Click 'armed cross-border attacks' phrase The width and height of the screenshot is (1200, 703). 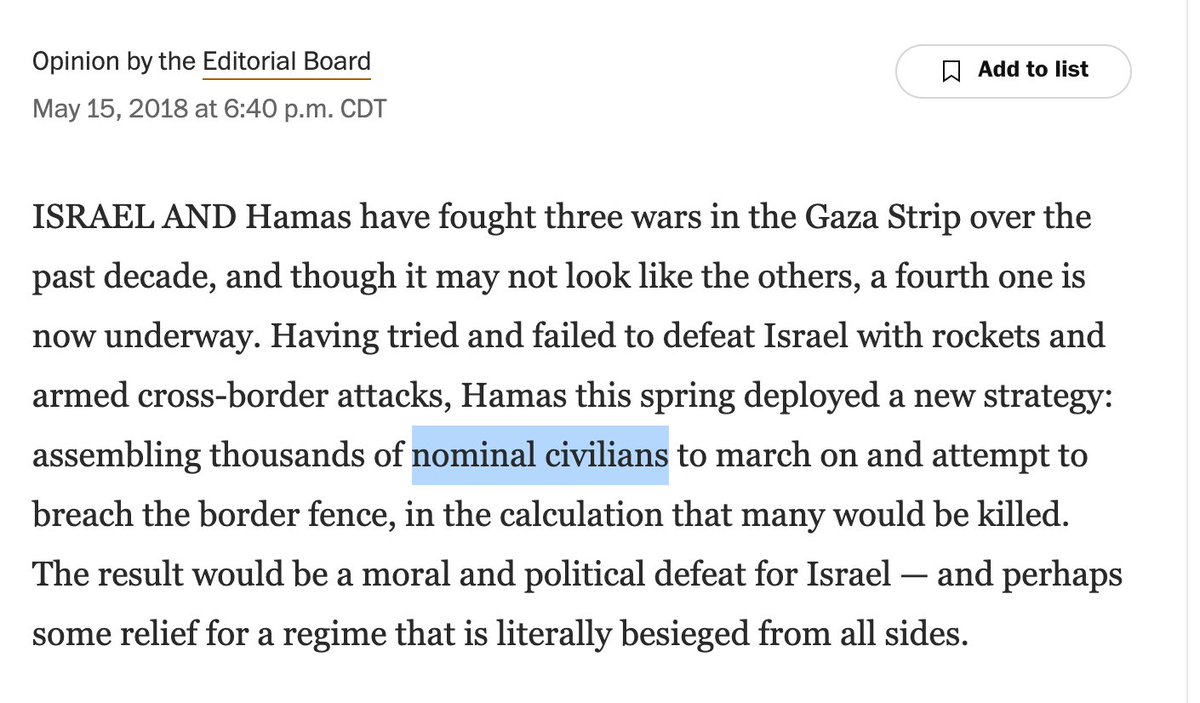click(x=241, y=396)
